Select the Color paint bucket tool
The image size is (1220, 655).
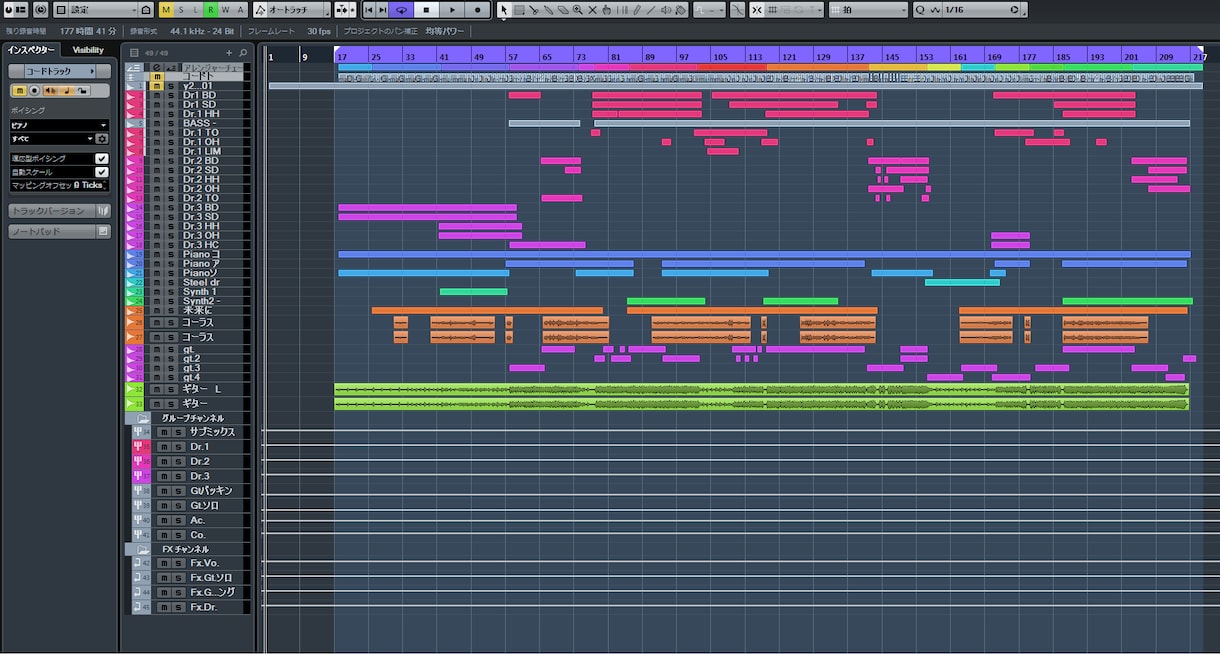pyautogui.click(x=680, y=9)
